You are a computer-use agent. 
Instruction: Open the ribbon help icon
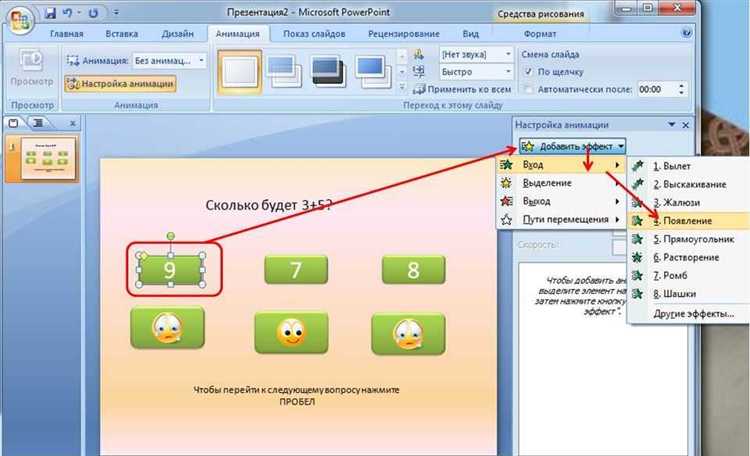[x=686, y=33]
